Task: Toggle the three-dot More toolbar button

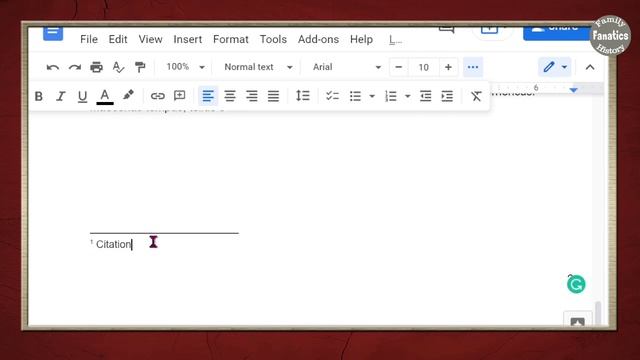Action: pos(473,67)
